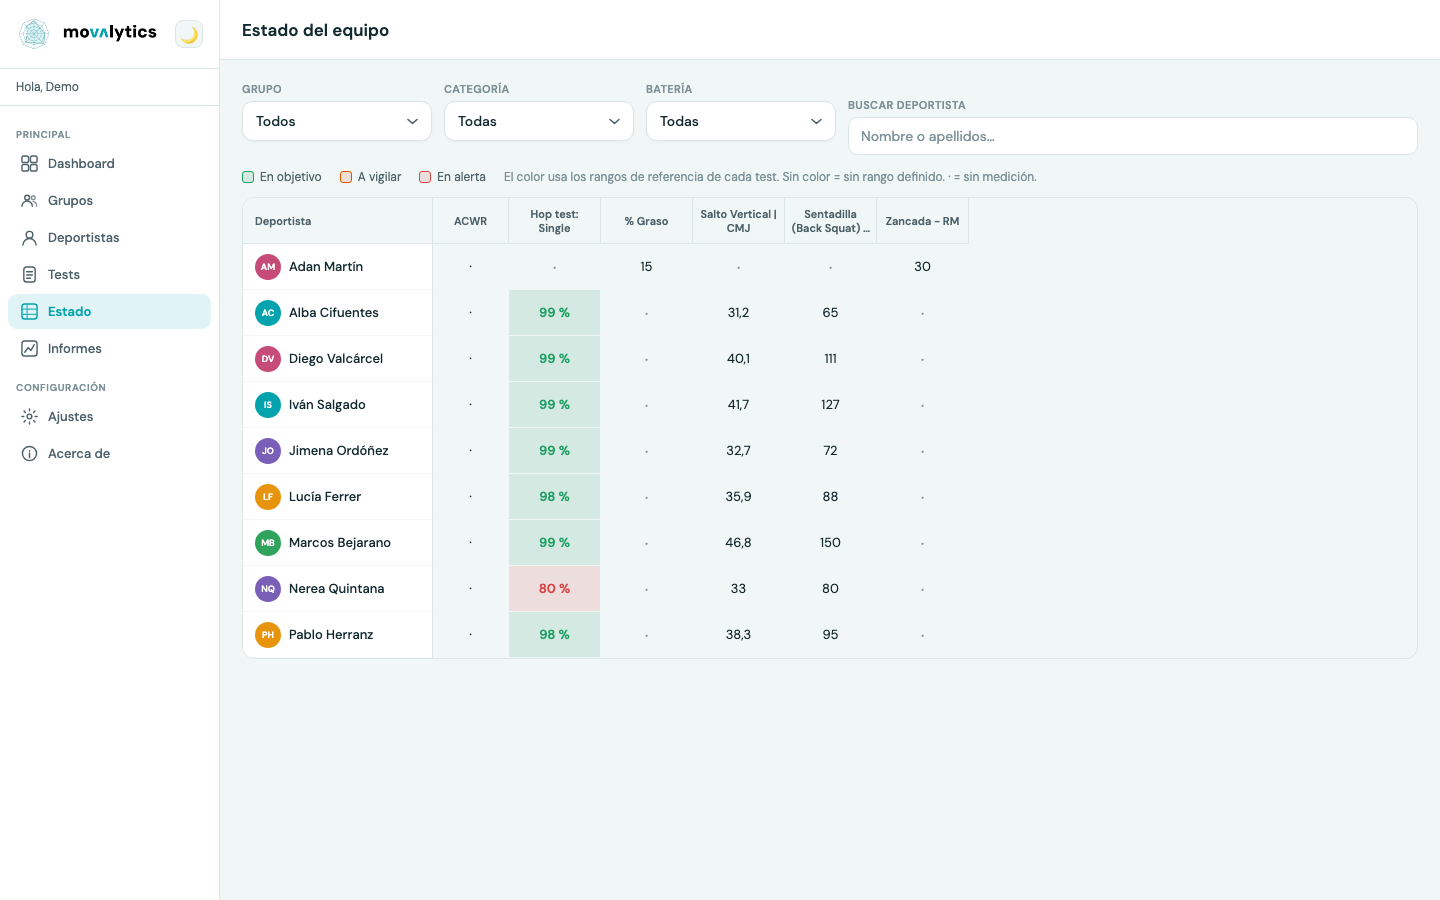Click the ACWR column header
Screen dimensions: 1440x900
tap(471, 221)
